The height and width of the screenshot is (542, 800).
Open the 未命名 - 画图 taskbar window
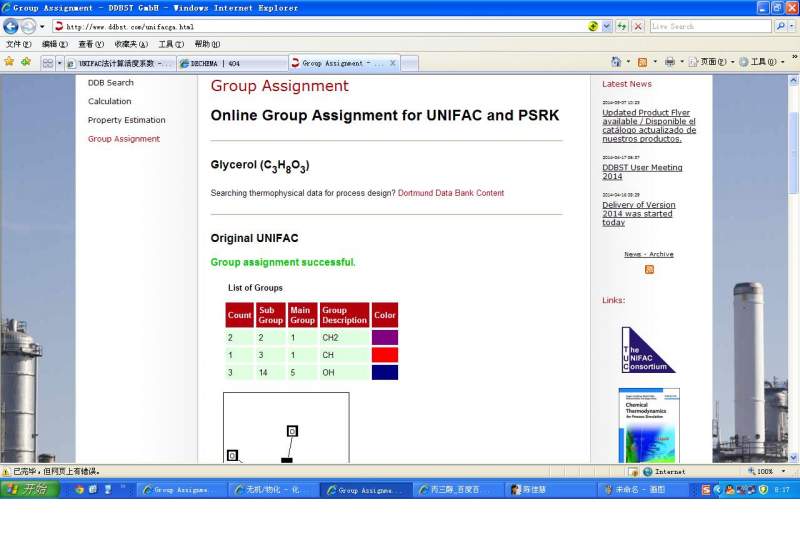pos(640,489)
